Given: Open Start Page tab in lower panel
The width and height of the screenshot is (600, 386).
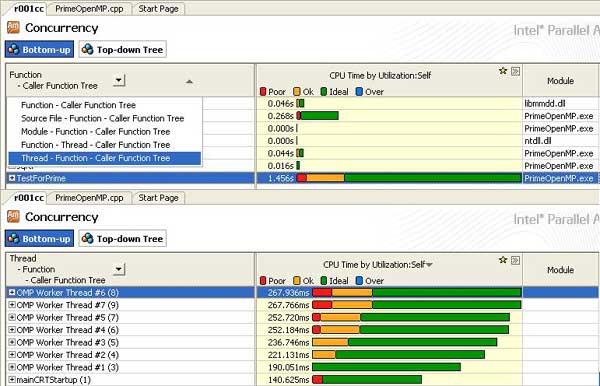Looking at the screenshot, I should [158, 198].
